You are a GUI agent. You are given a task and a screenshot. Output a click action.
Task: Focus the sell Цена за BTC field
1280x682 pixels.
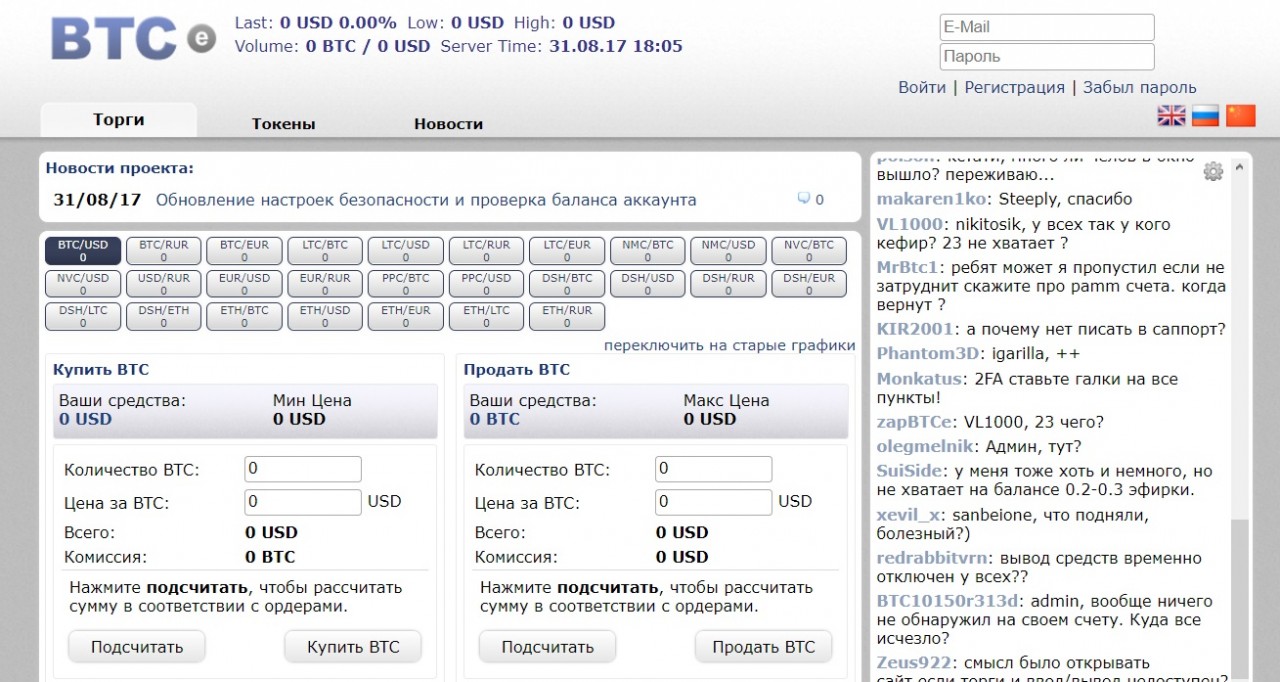[714, 502]
